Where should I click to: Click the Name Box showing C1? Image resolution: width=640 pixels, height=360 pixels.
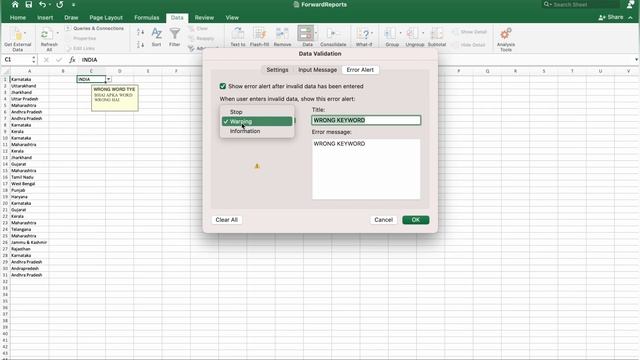[x=16, y=60]
